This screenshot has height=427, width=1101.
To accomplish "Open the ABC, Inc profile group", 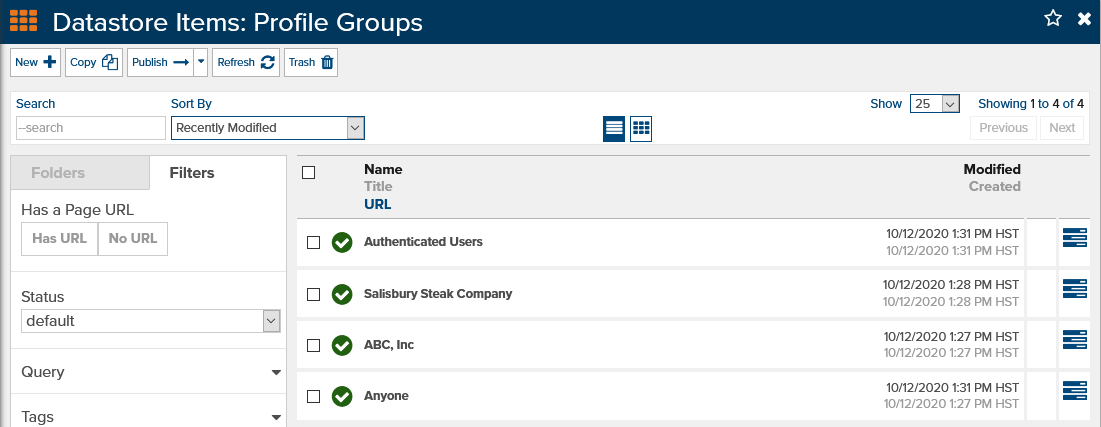I will tap(389, 345).
